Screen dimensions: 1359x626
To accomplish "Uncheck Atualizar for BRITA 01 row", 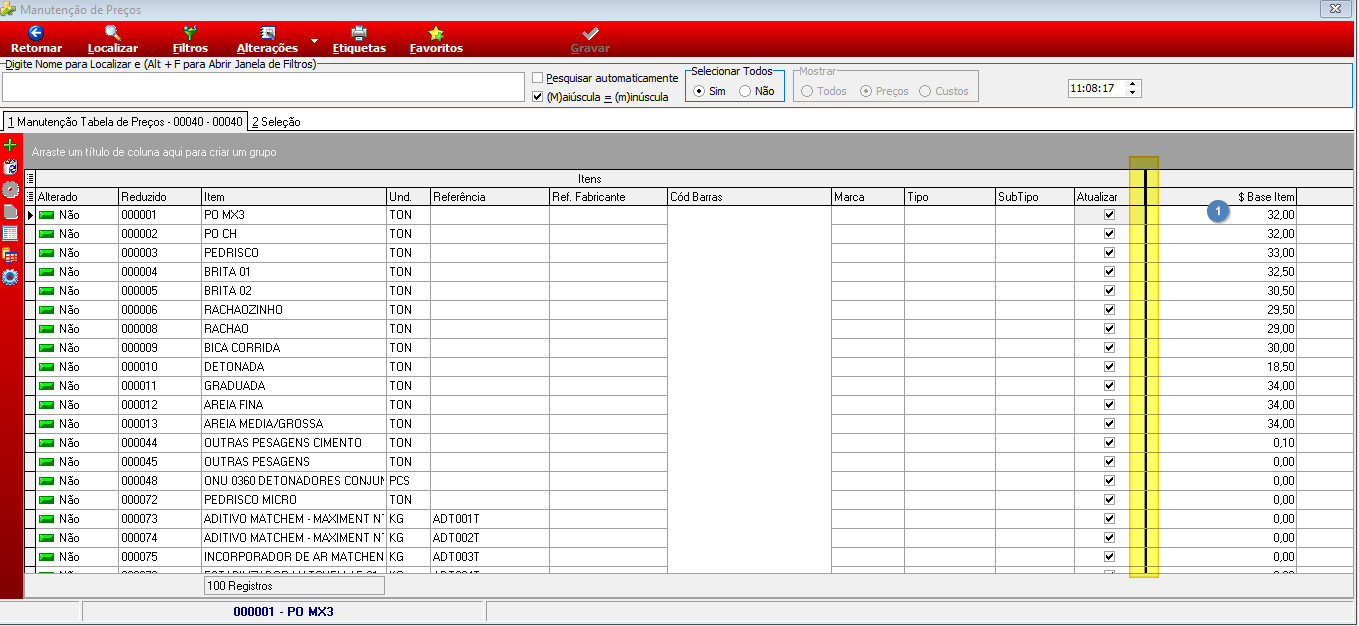I will (x=1109, y=272).
